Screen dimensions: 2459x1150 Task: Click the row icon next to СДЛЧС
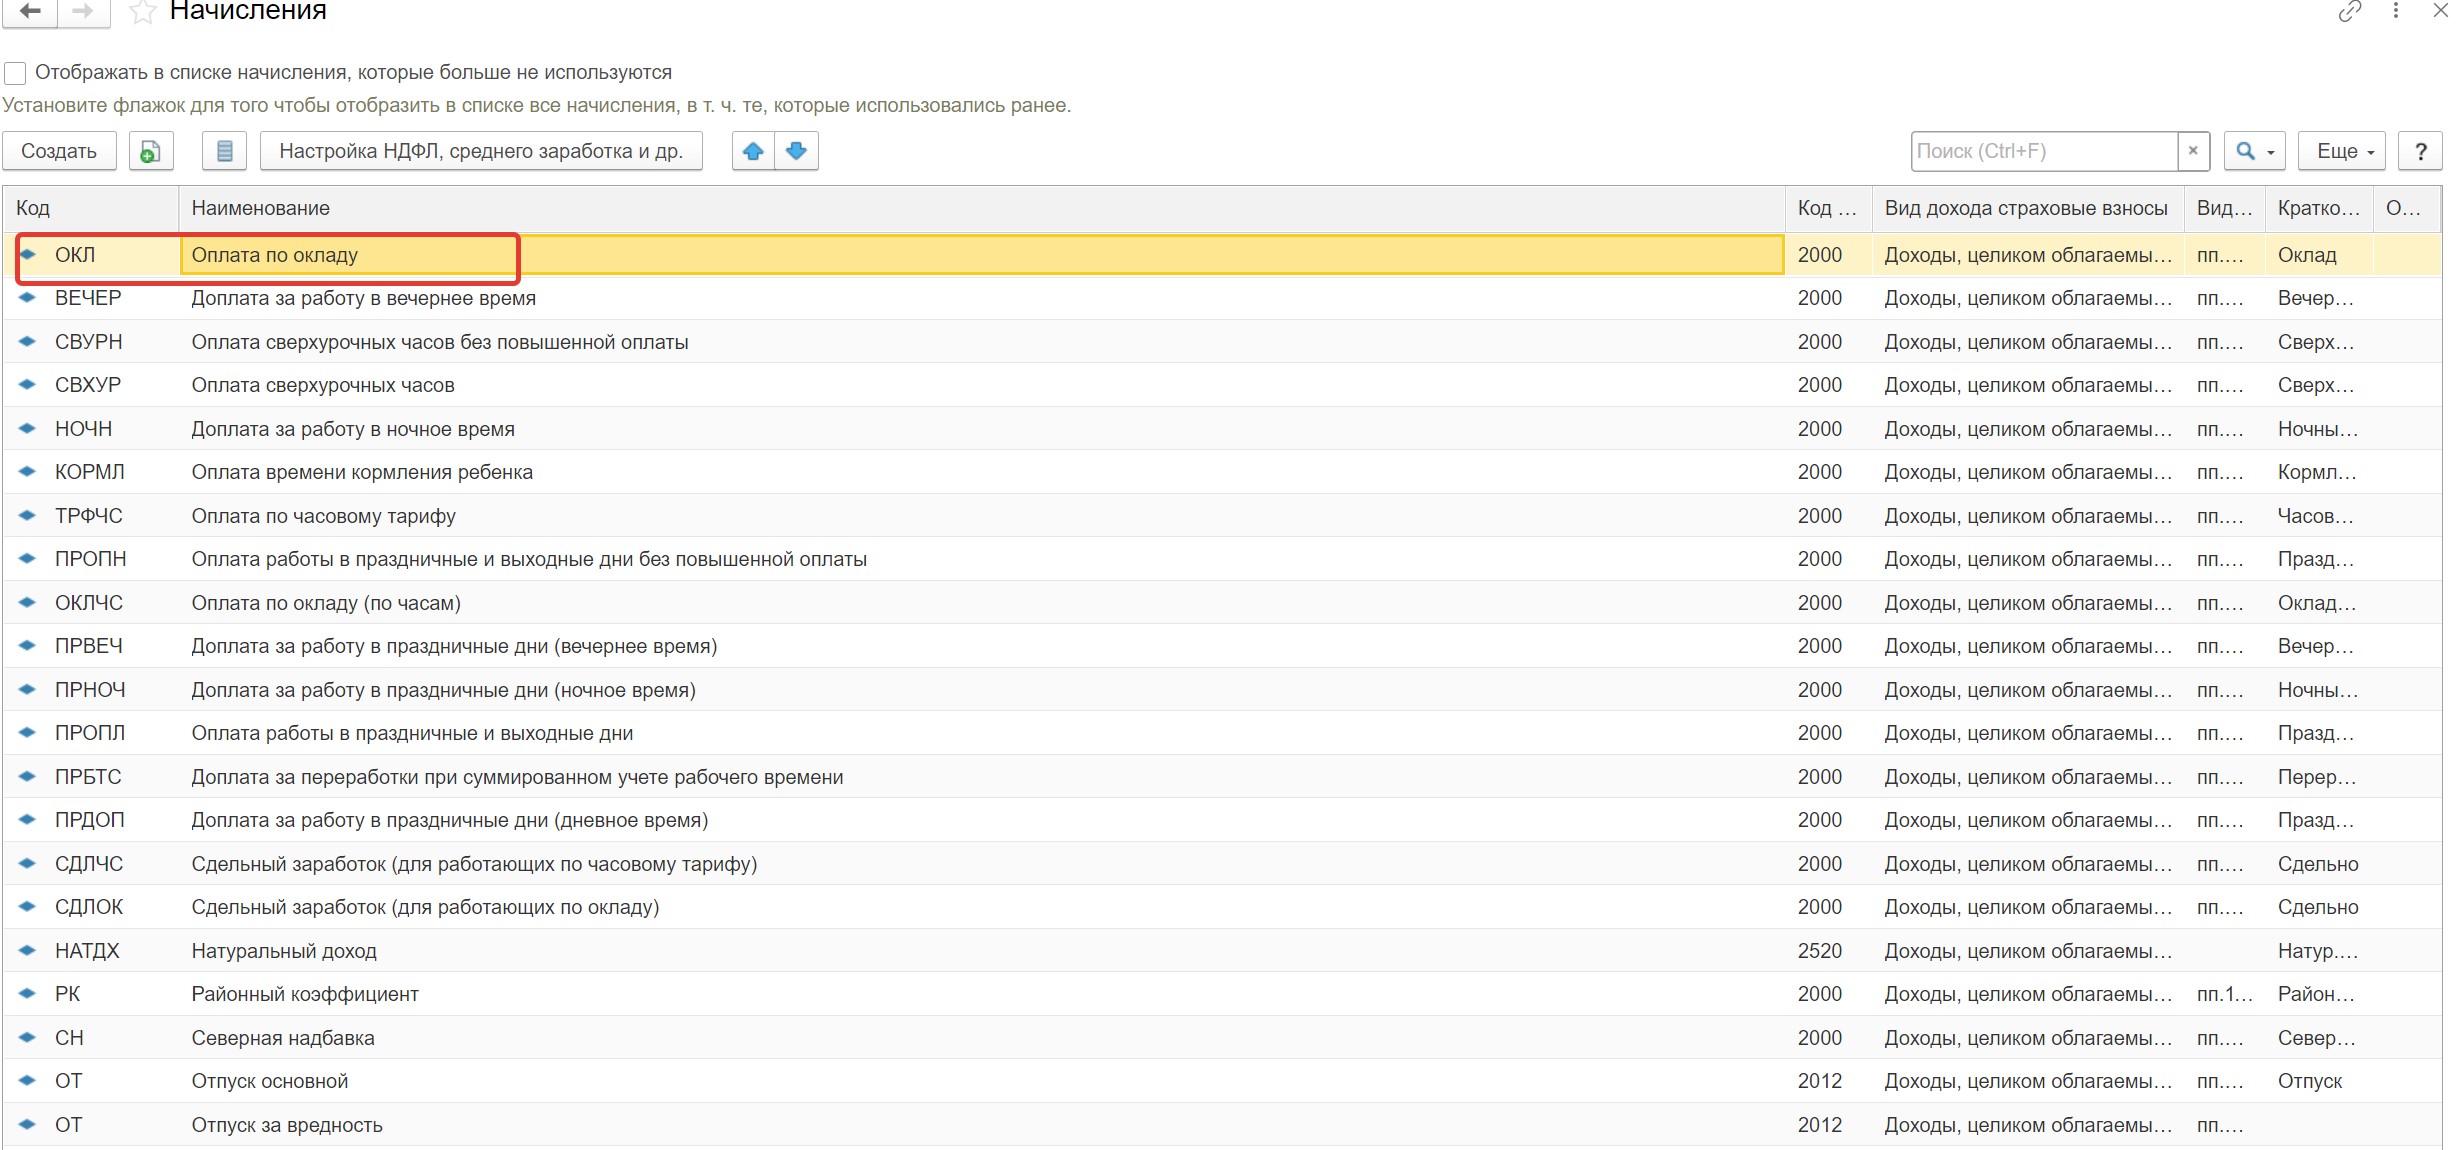coord(28,863)
